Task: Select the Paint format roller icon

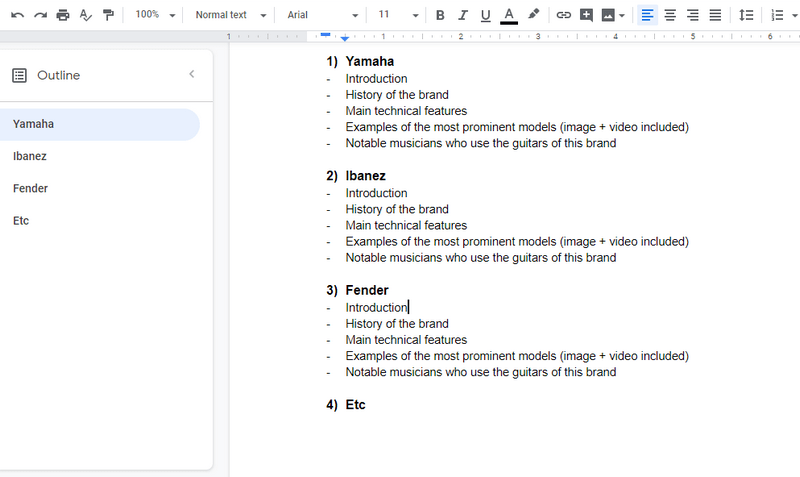Action: (108, 15)
